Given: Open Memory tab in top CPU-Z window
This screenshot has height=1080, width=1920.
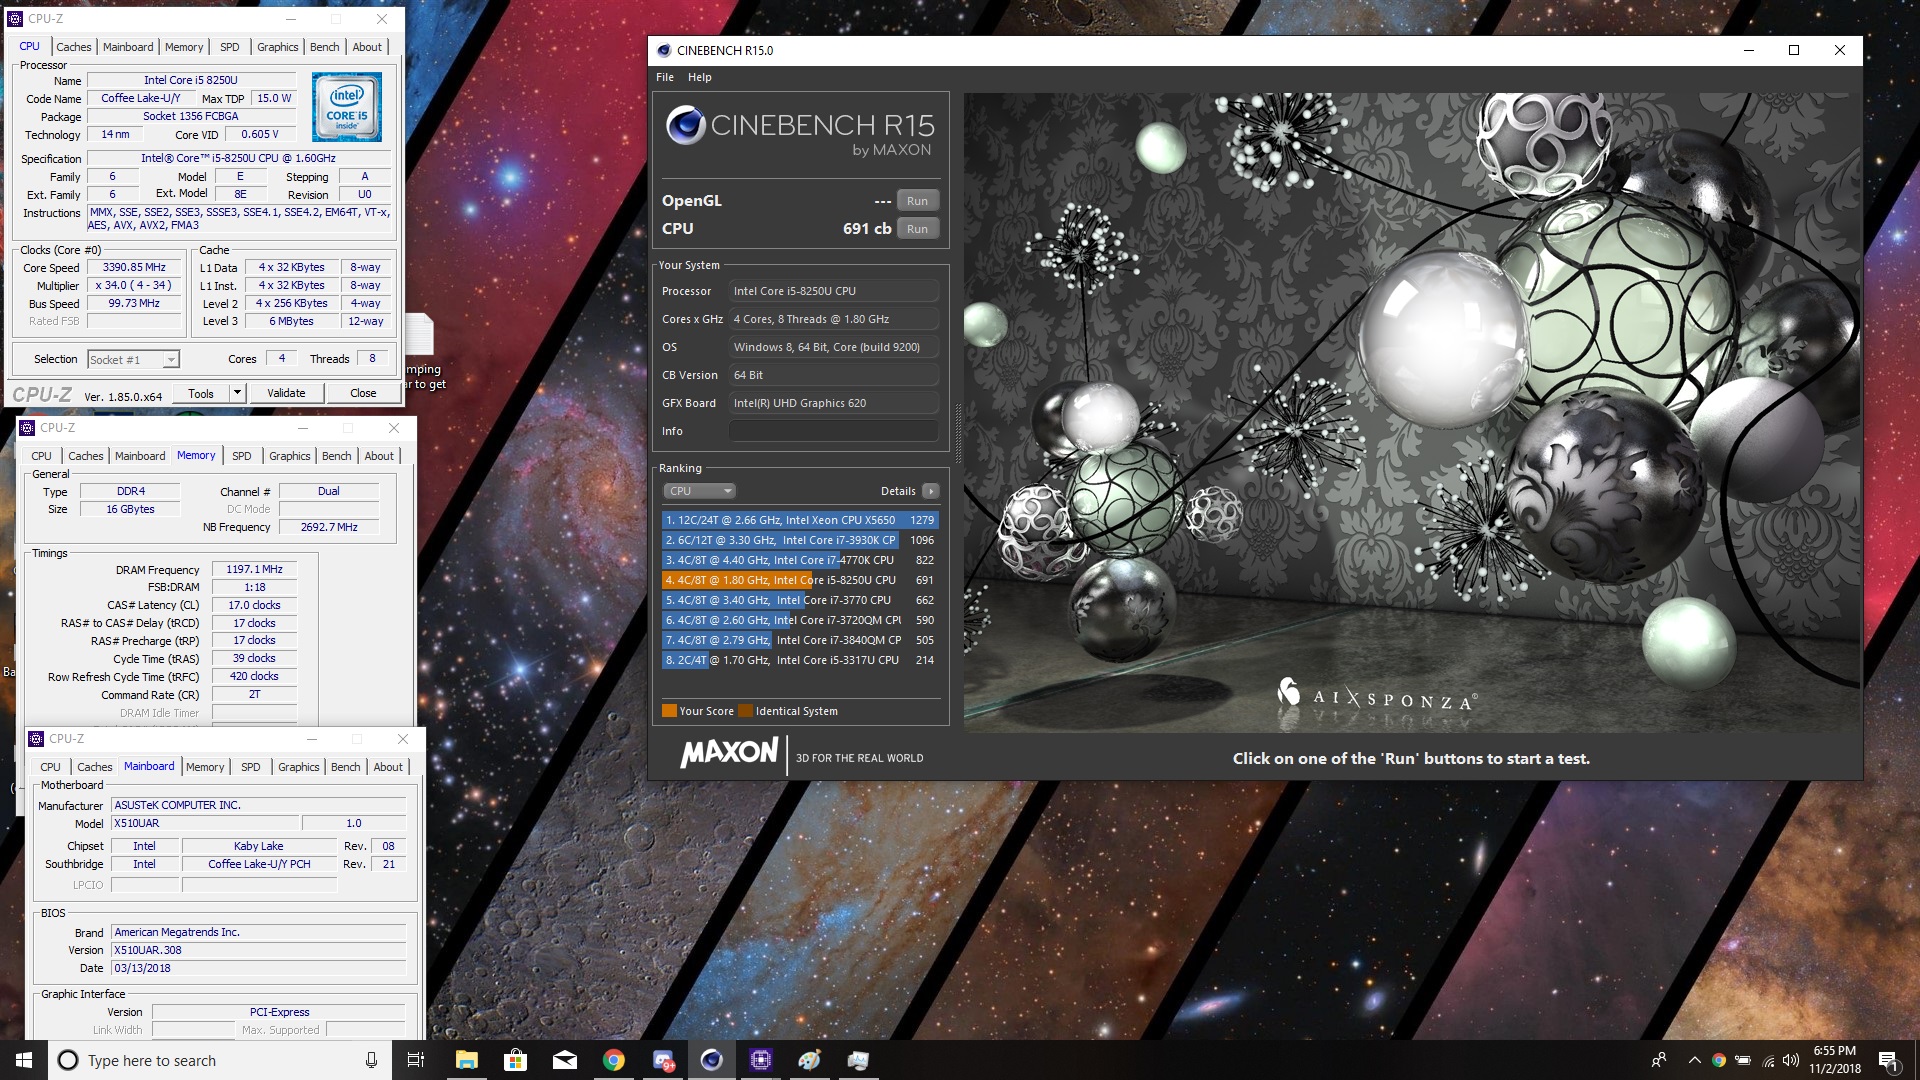Looking at the screenshot, I should [184, 47].
